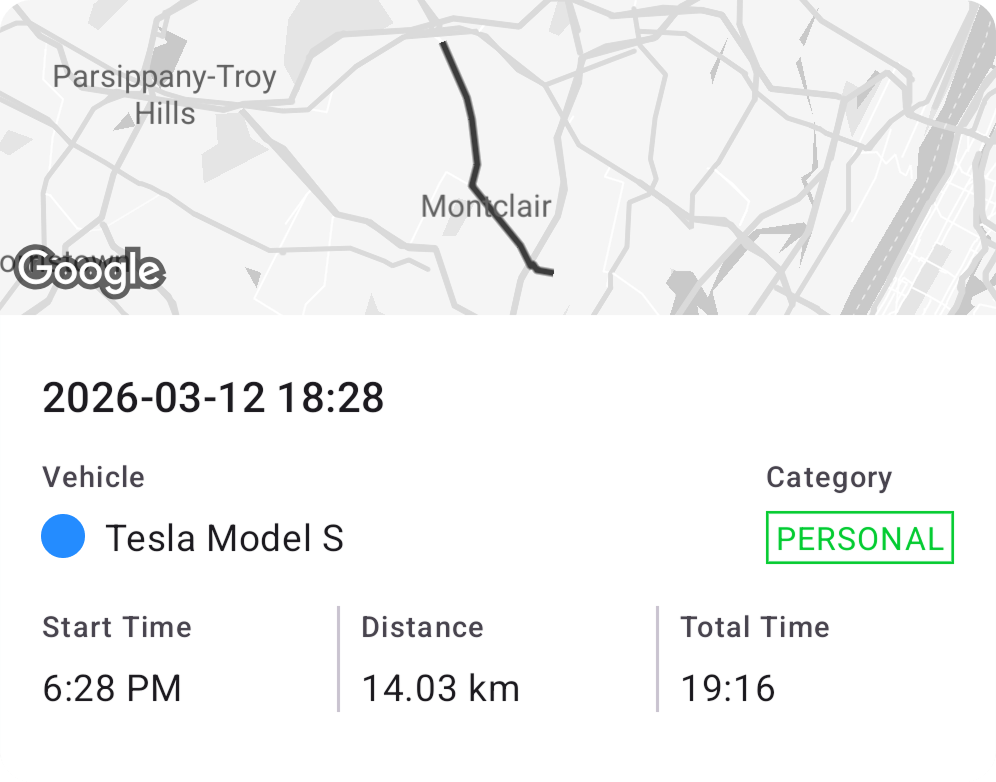
Task: Click the route start point on the map
Action: (442, 44)
